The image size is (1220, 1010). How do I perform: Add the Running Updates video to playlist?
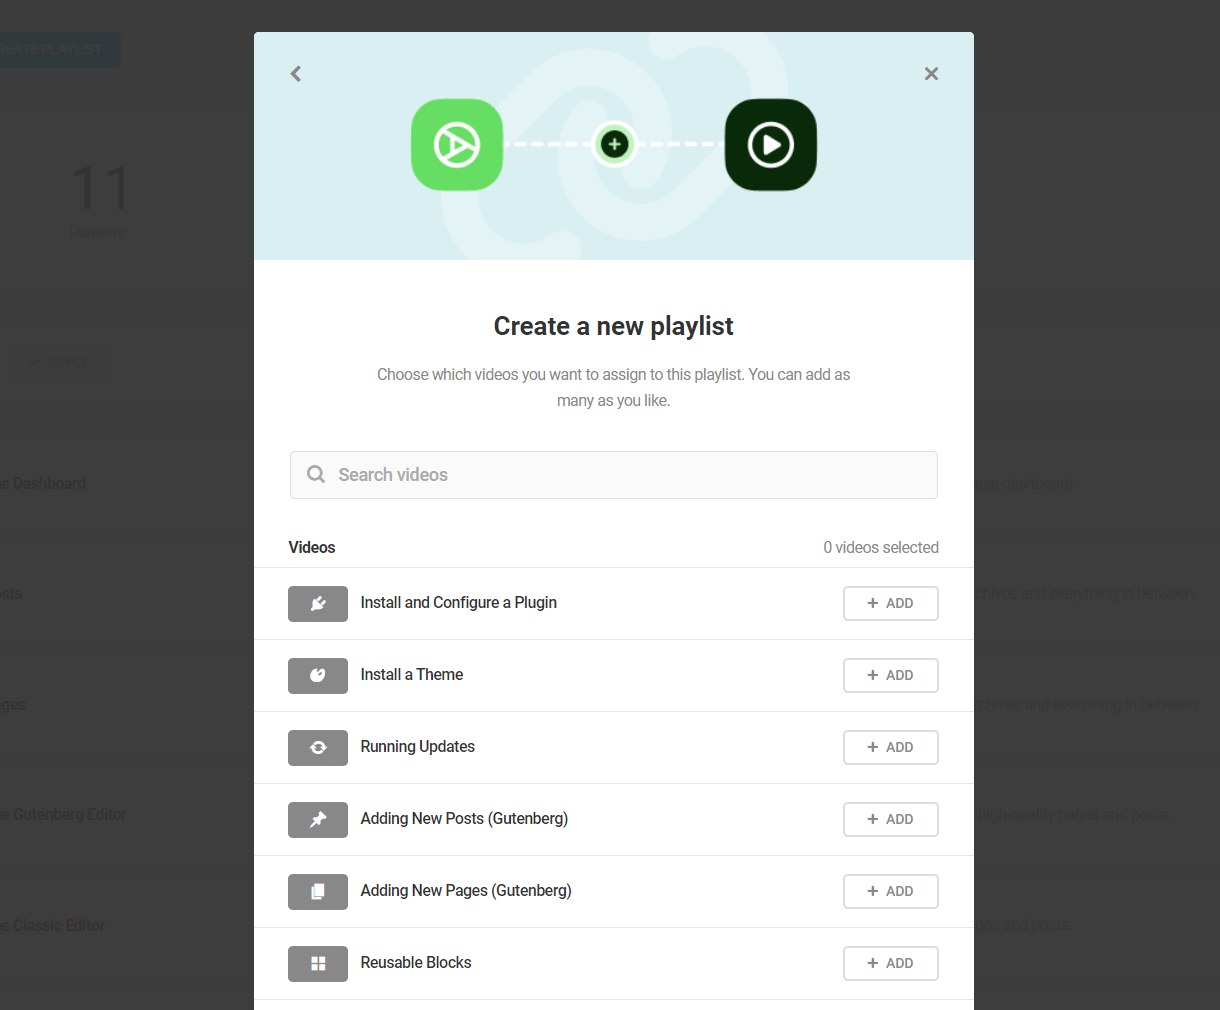[891, 747]
